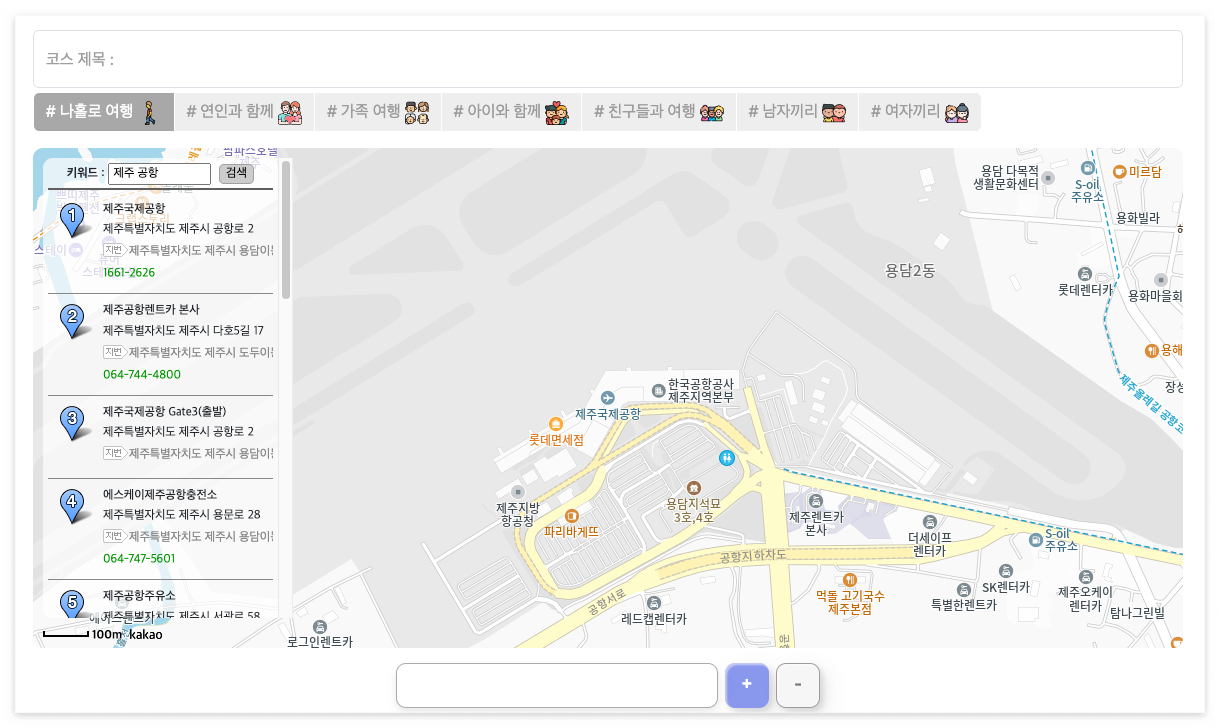
Task: Click the 제주오케이 렌터카 icon
Action: (x=1085, y=576)
